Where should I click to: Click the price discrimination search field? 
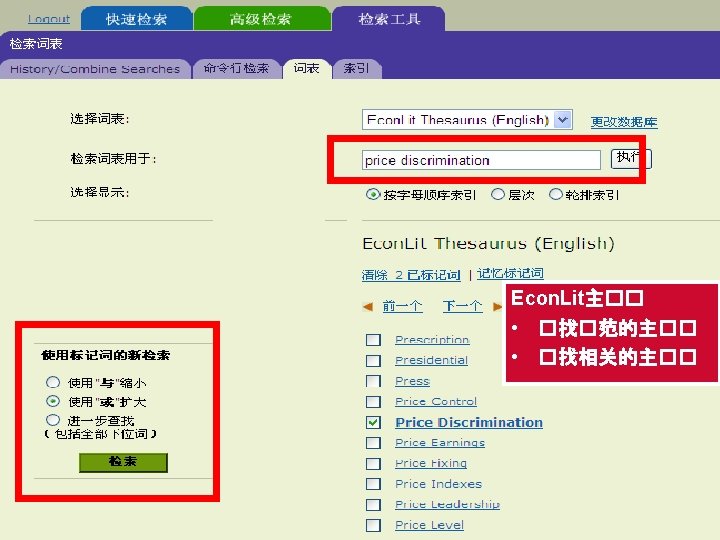coord(481,160)
